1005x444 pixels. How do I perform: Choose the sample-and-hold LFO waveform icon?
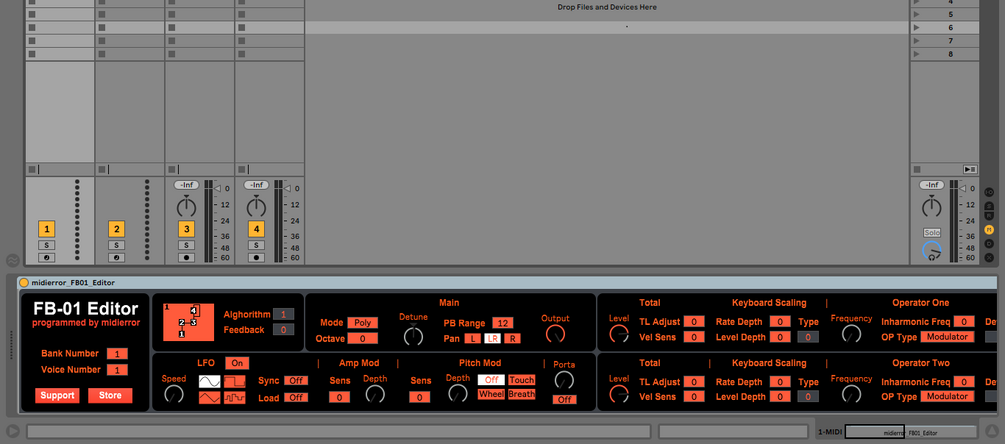(235, 398)
